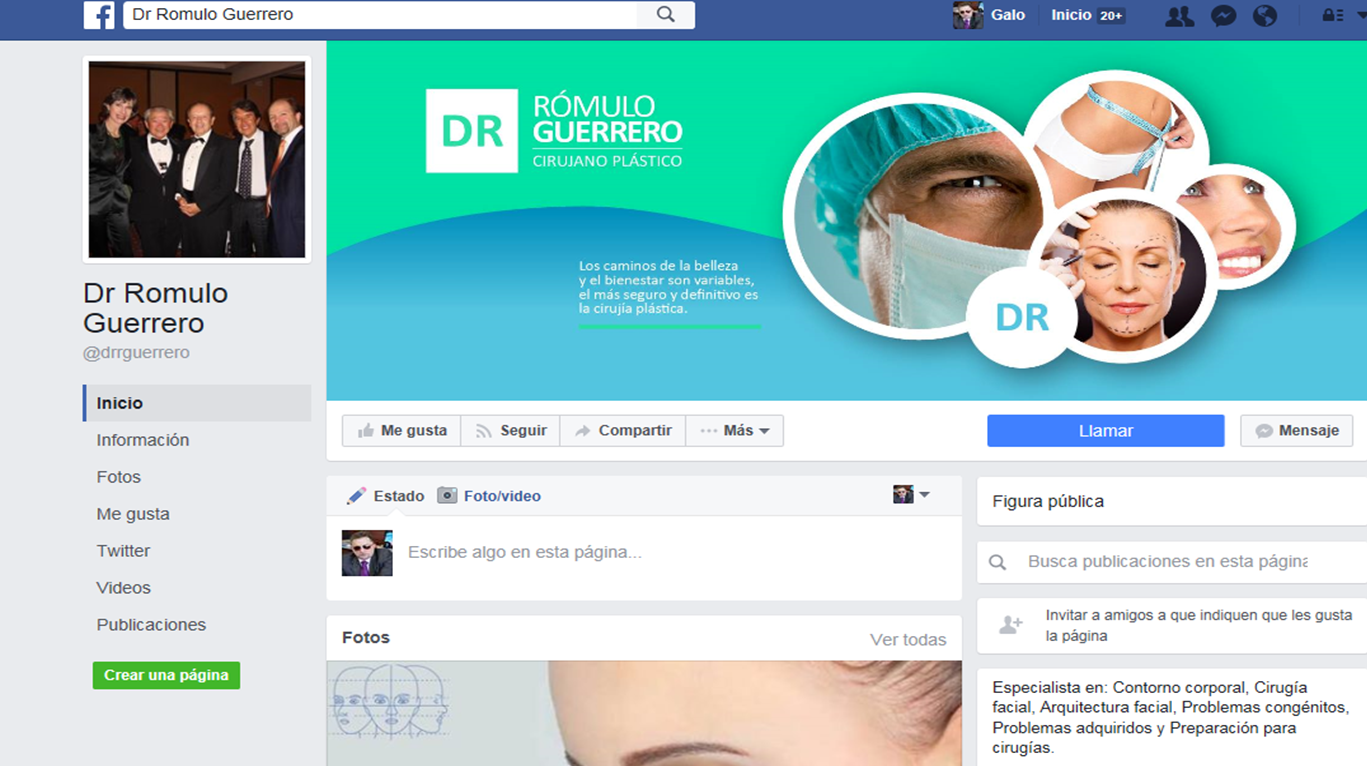The image size is (1367, 766).
Task: Click the Facebook logo icon
Action: coord(99,15)
